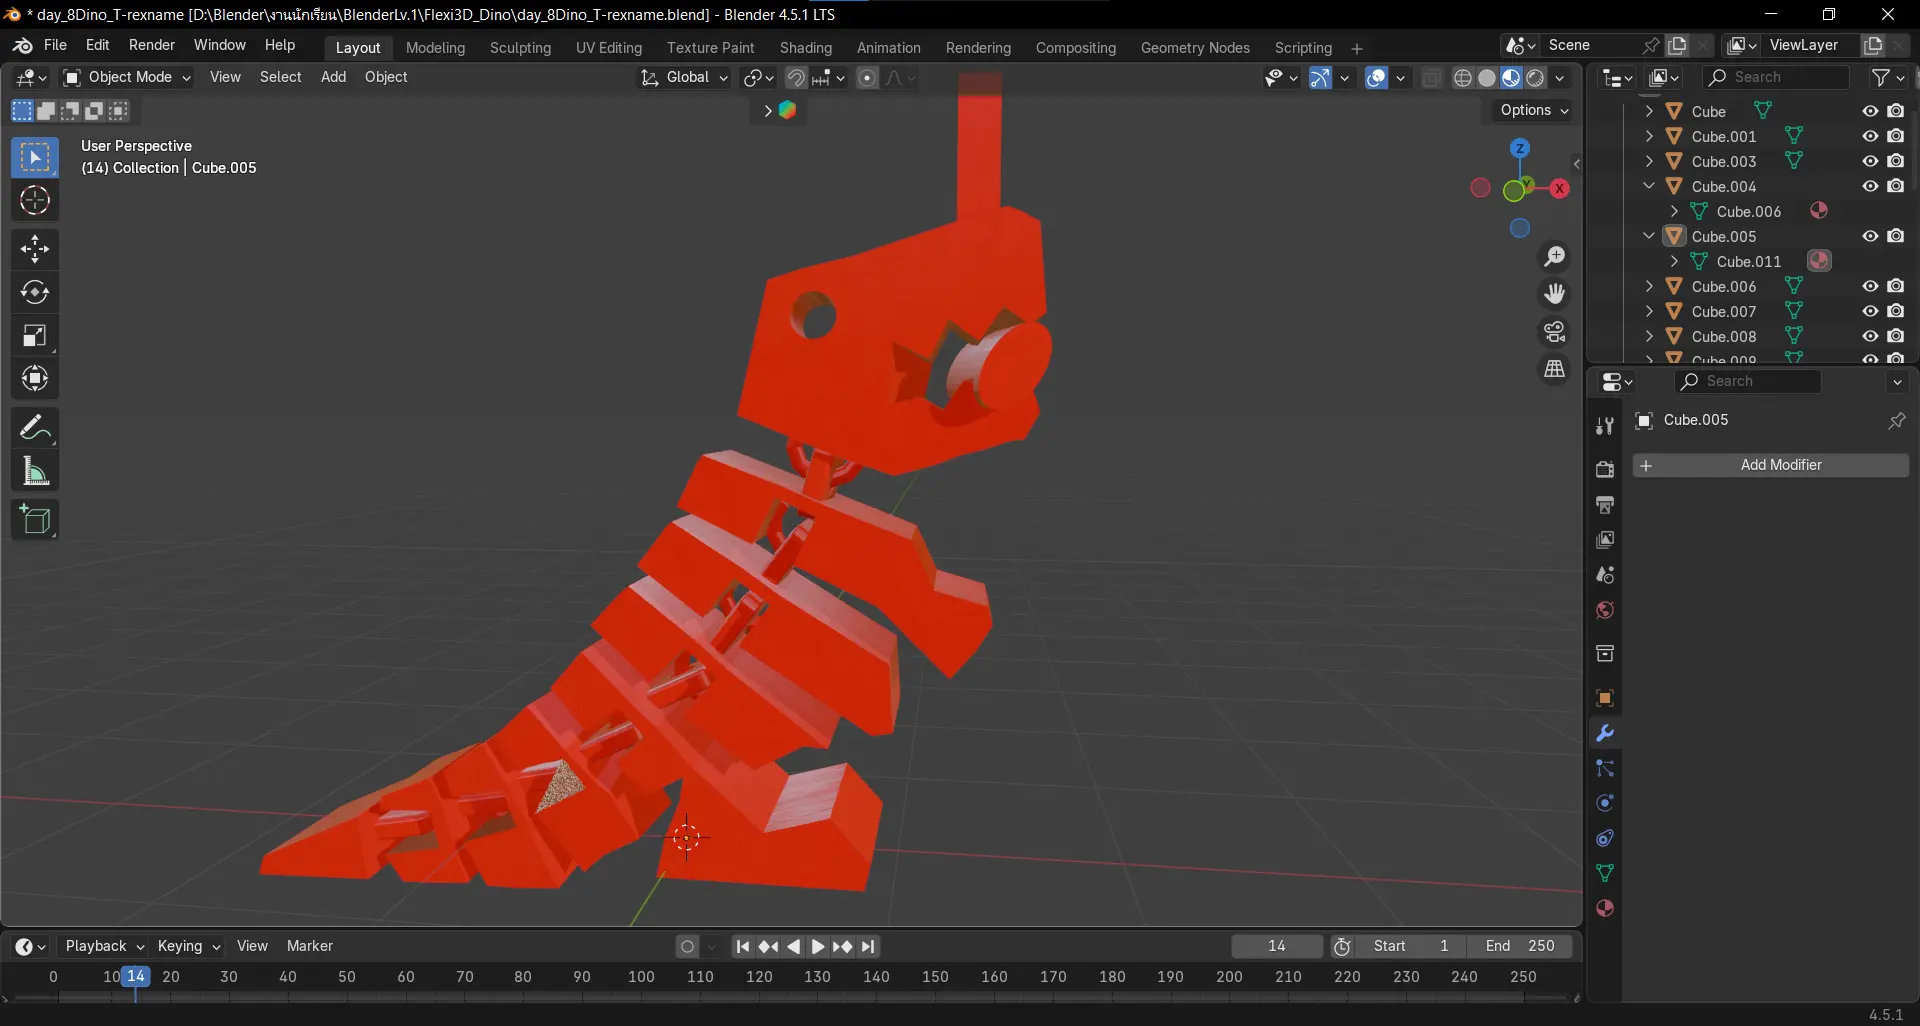Open the Transform Orientation dropdown
This screenshot has width=1920, height=1026.
685,77
